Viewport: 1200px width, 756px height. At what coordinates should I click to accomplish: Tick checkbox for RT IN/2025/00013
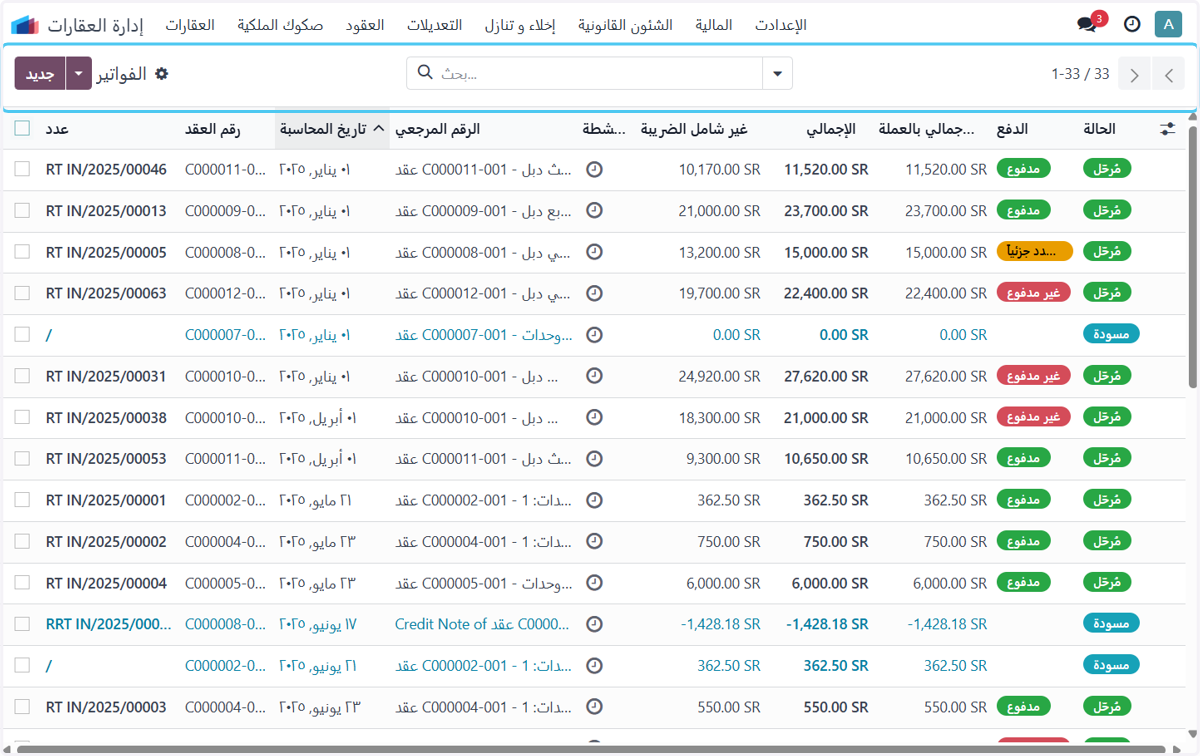22,211
